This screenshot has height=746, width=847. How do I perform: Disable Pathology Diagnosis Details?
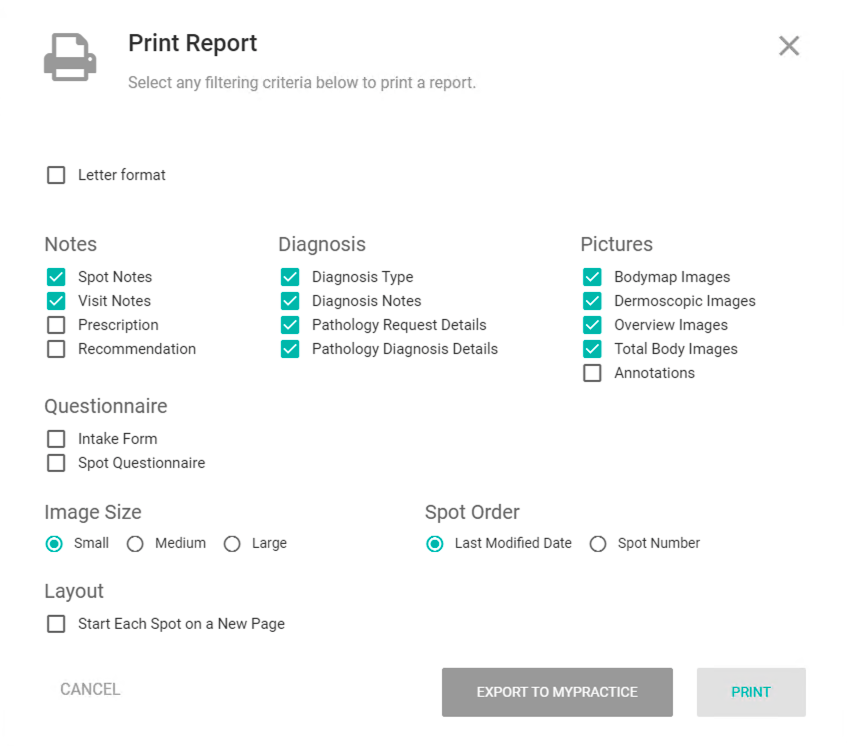[x=290, y=349]
